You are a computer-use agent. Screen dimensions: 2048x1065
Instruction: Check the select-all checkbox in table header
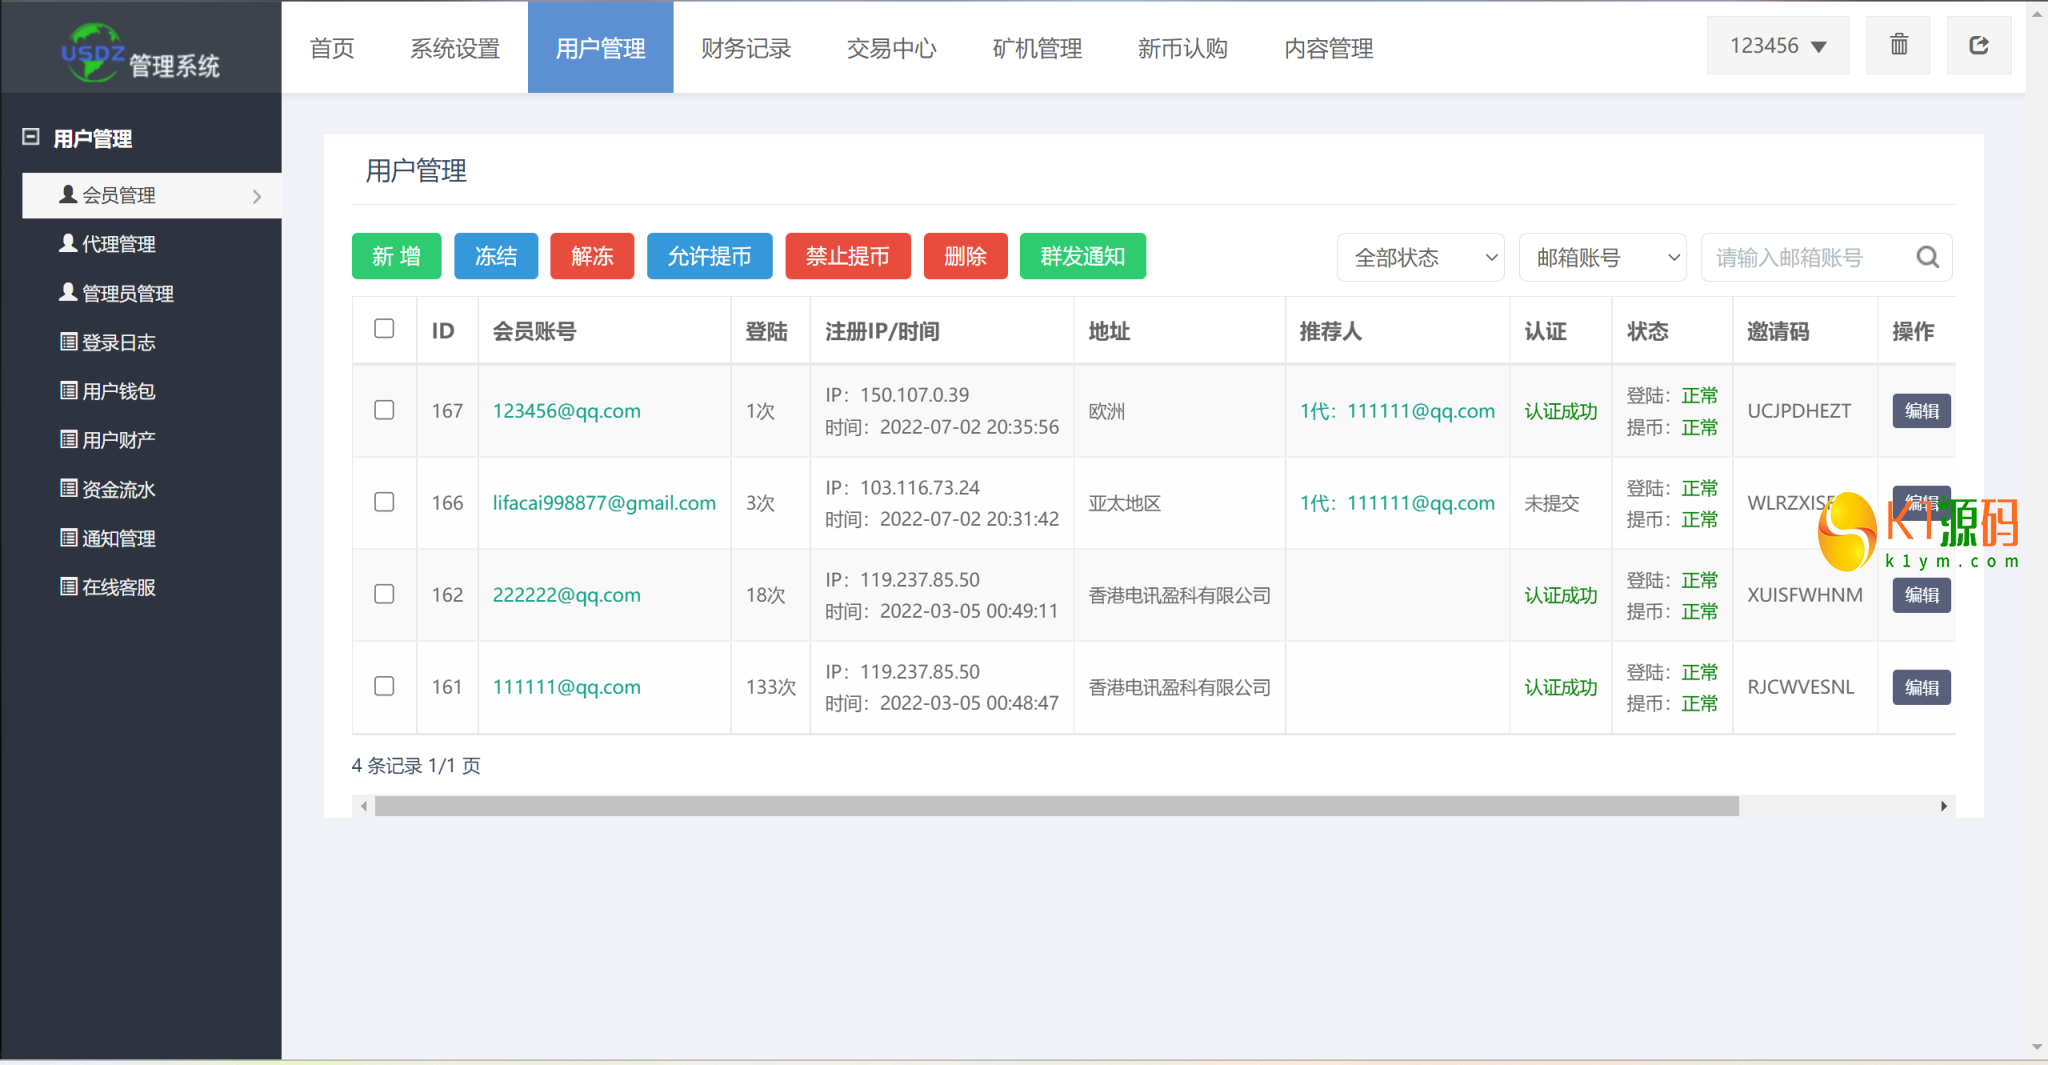384,329
